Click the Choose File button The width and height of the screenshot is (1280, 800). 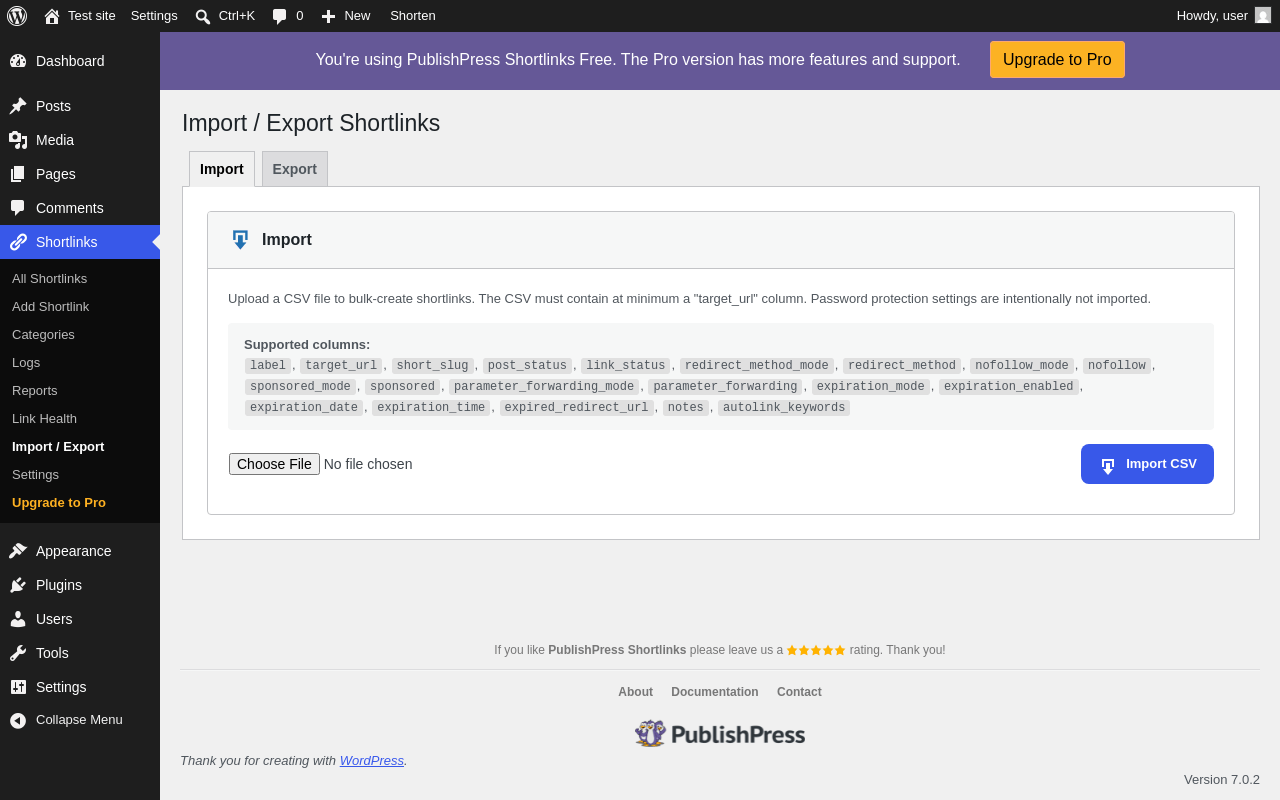point(274,464)
